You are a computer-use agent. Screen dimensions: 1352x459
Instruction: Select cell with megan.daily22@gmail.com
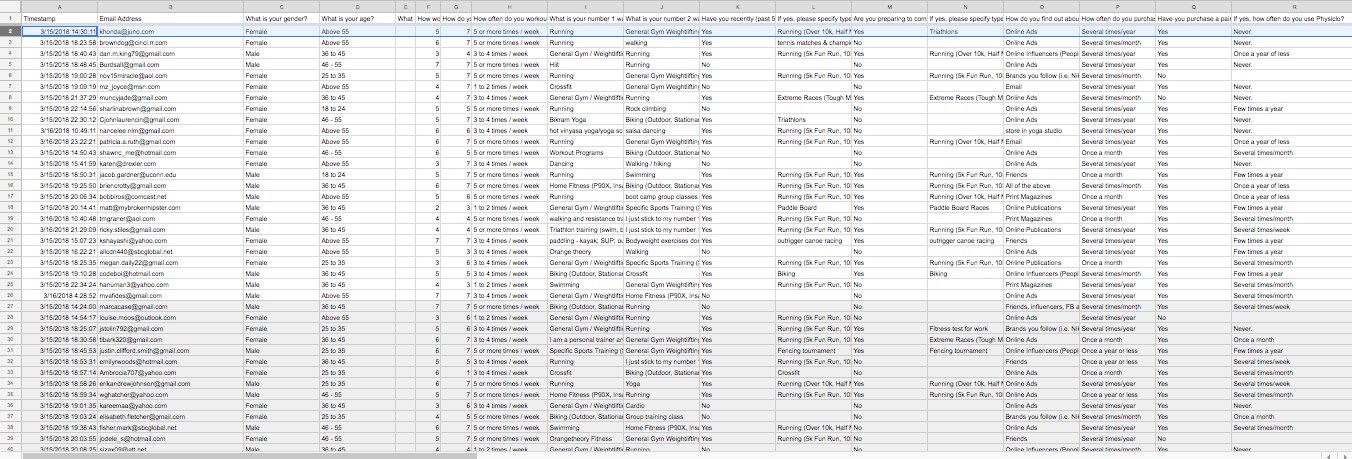click(169, 263)
